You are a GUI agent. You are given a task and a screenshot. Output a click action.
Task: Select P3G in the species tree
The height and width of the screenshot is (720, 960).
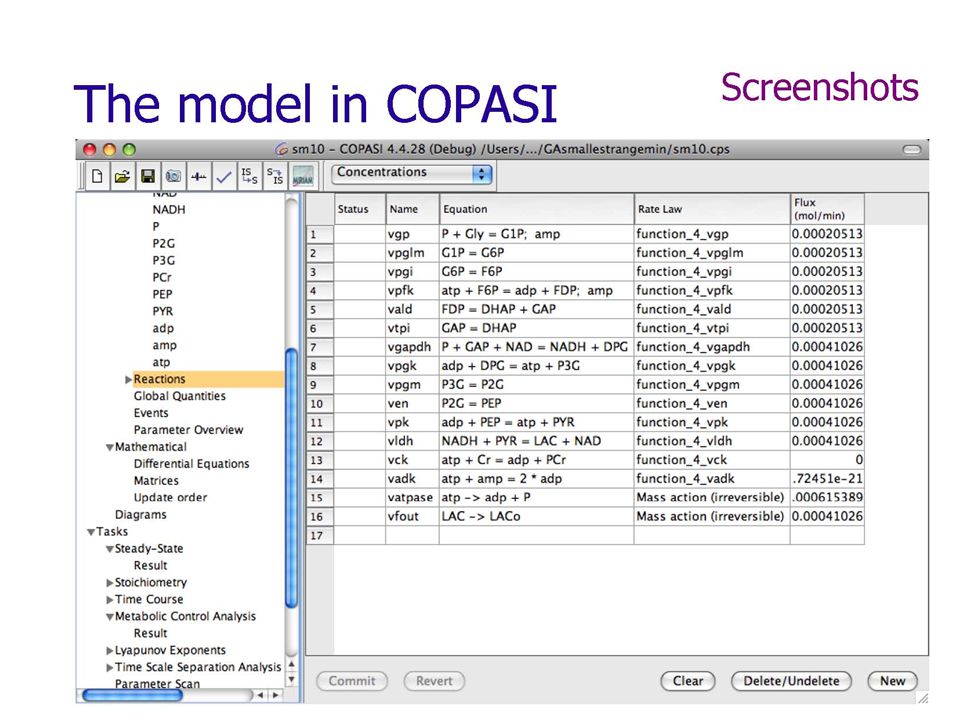[163, 261]
